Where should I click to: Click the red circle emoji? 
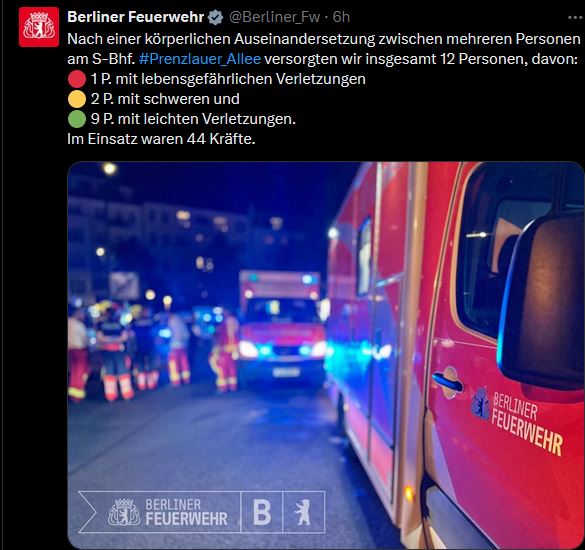point(77,79)
